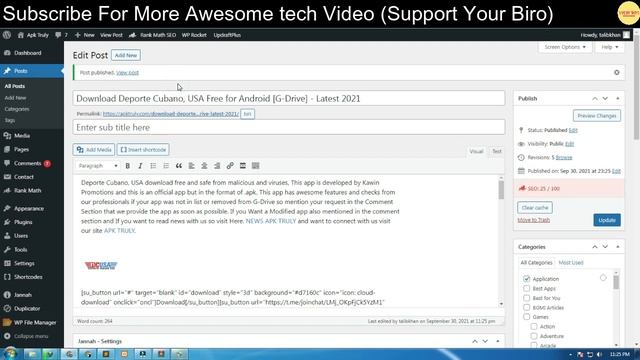Open WP Rocket admin bar menu

pyautogui.click(x=194, y=35)
